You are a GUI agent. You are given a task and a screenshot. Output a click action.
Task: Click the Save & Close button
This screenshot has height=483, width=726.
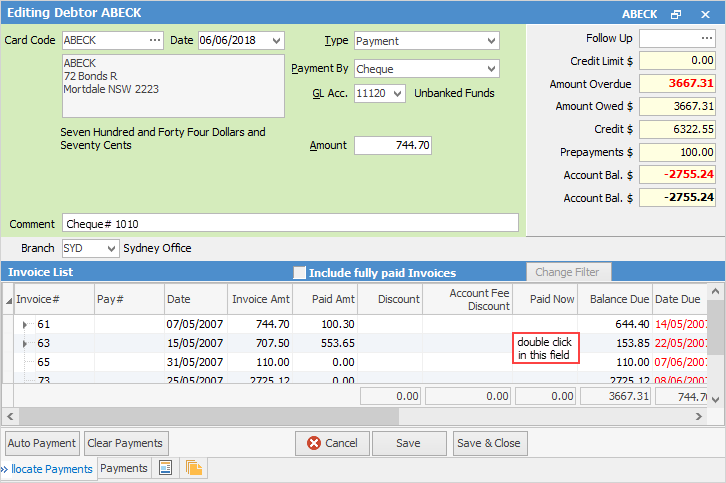[x=489, y=443]
